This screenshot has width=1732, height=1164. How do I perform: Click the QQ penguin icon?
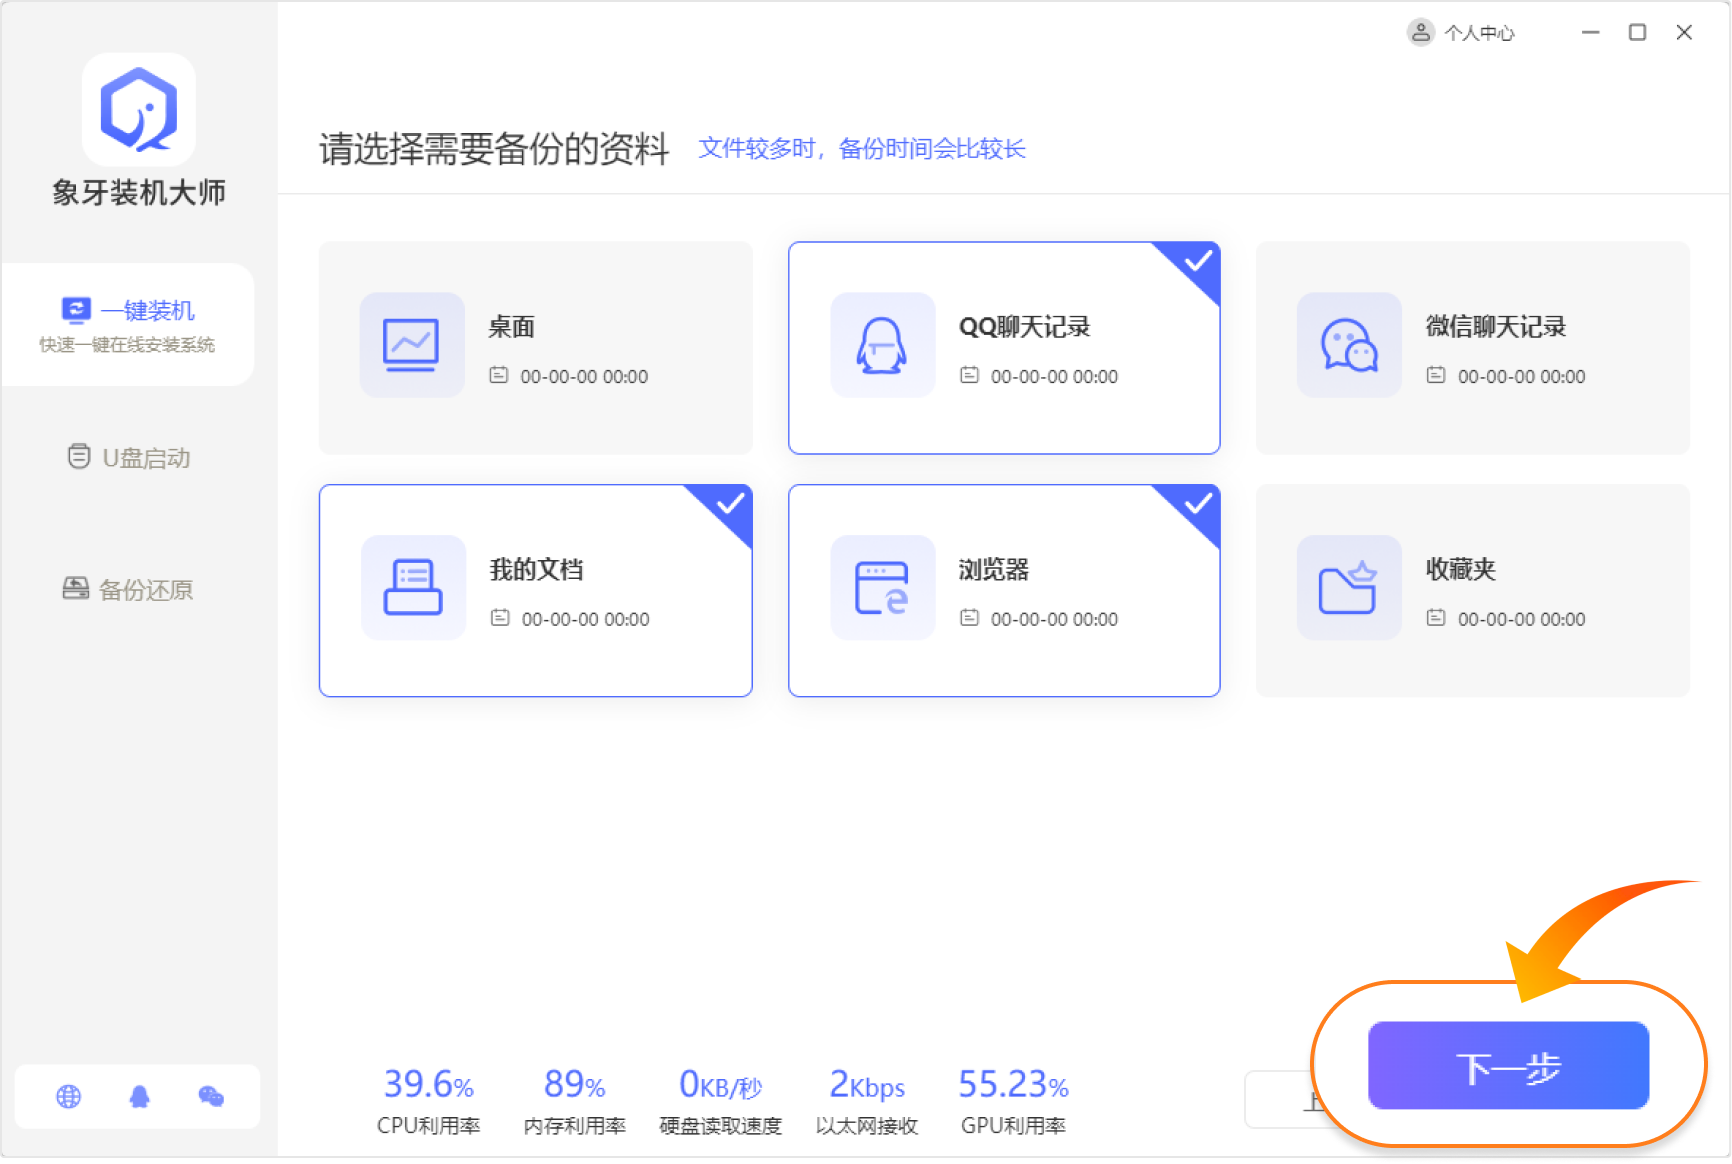(882, 345)
